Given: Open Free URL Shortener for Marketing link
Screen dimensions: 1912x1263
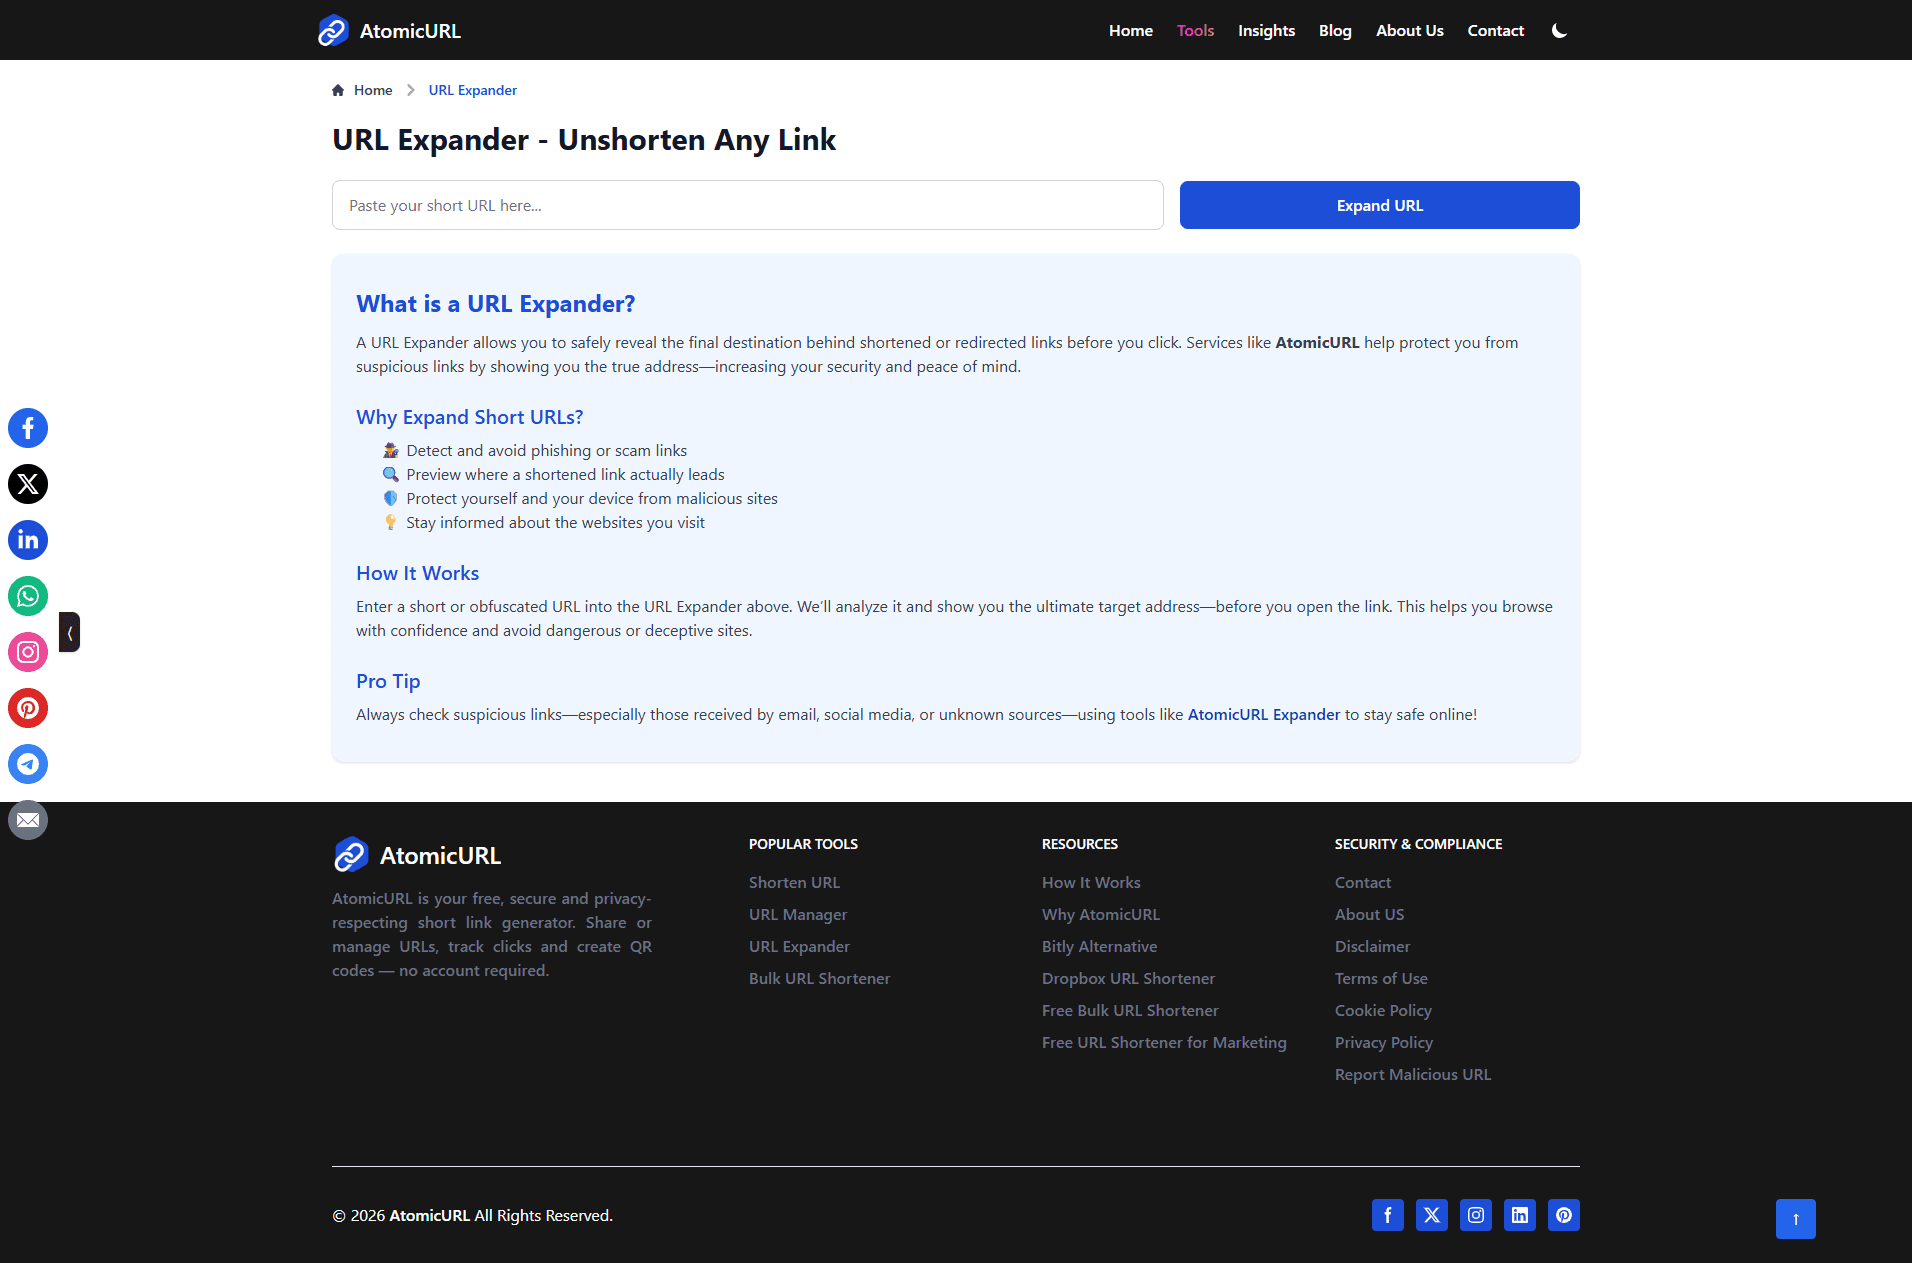Looking at the screenshot, I should tap(1164, 1042).
